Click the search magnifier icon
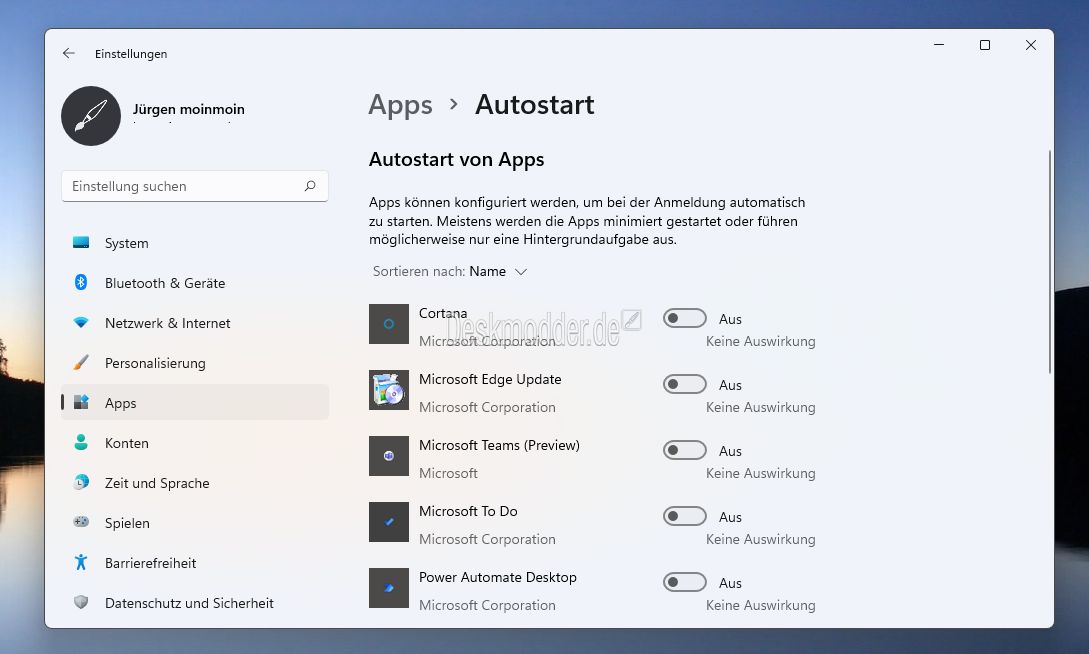The height and width of the screenshot is (654, 1089). (x=310, y=186)
